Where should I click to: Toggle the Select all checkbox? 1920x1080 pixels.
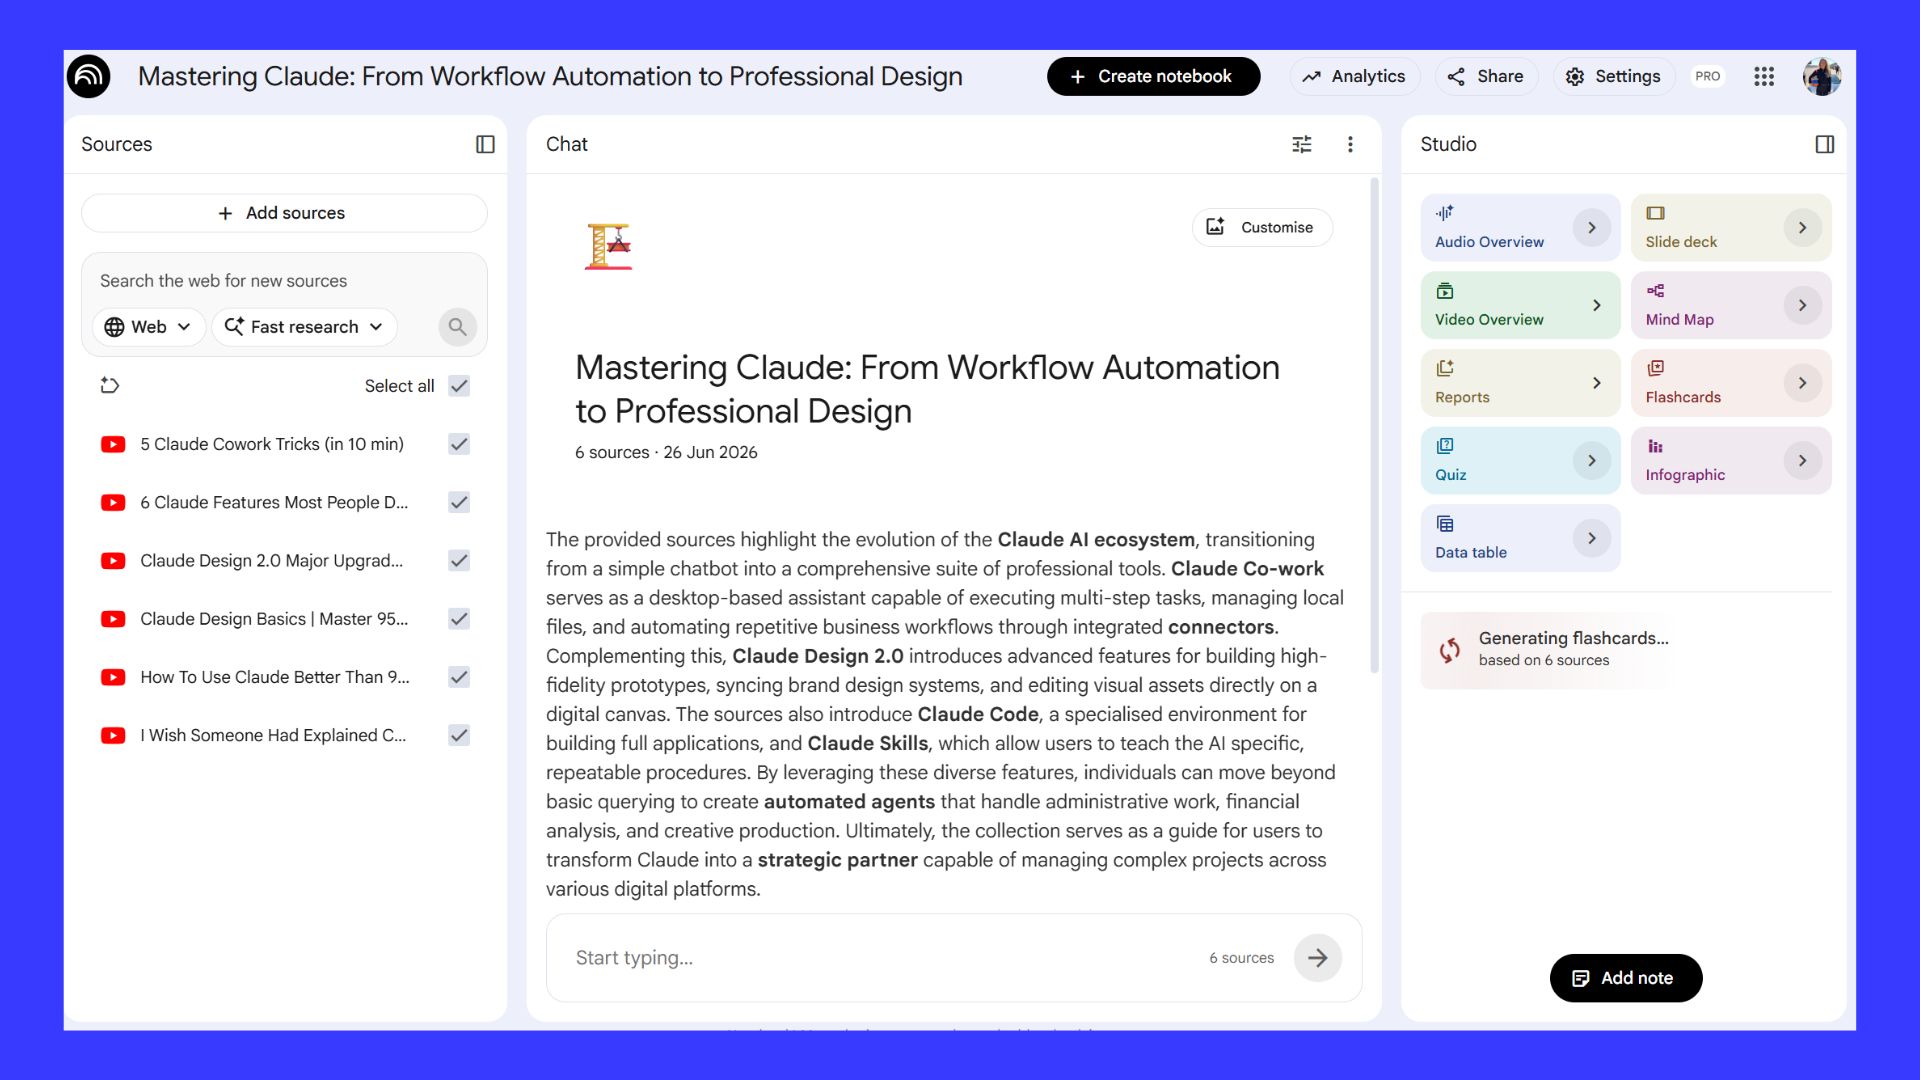coord(459,386)
